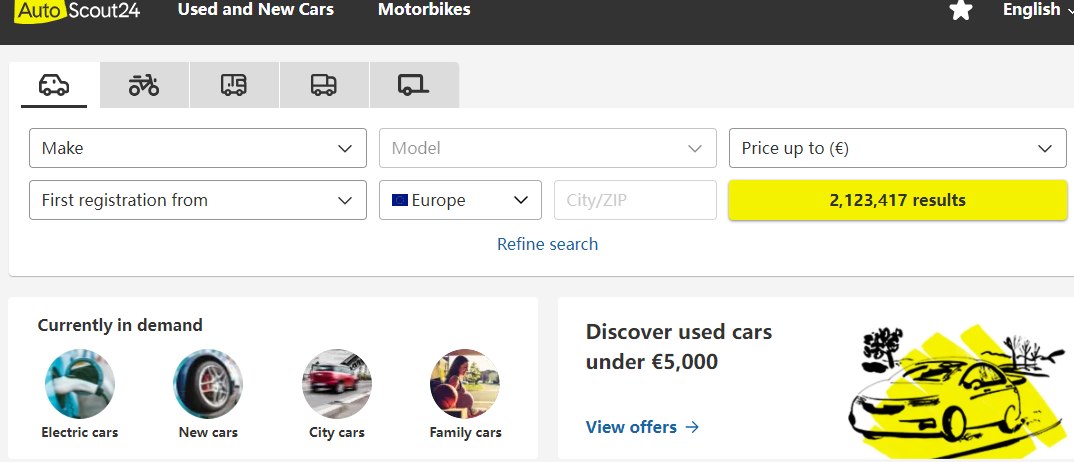Open the Used and New Cars menu

(256, 10)
